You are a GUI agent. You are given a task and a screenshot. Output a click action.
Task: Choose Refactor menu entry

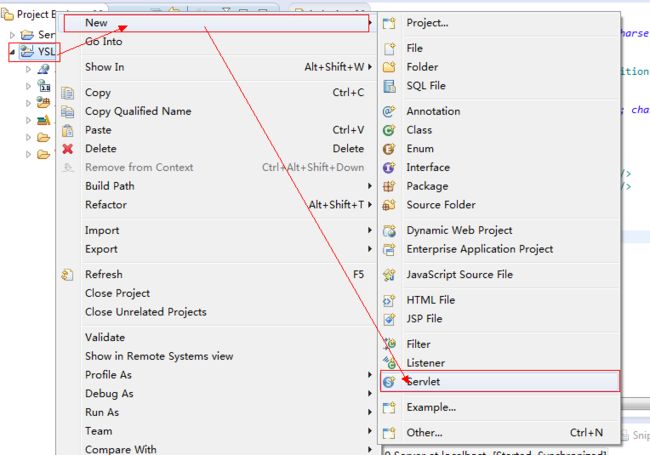click(216, 205)
